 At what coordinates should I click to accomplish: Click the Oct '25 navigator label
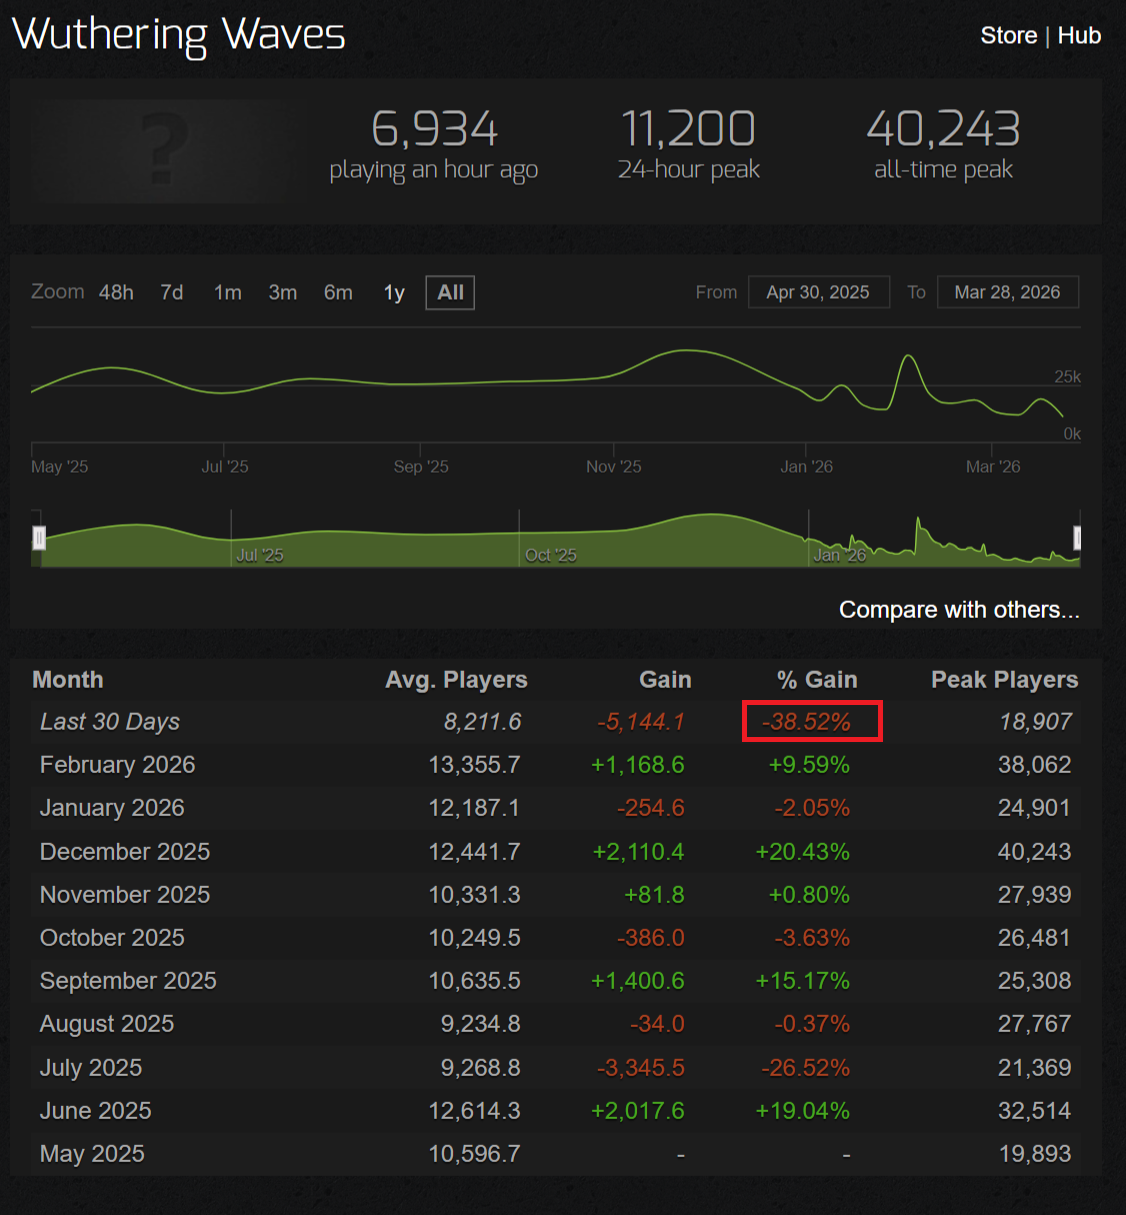tap(551, 555)
